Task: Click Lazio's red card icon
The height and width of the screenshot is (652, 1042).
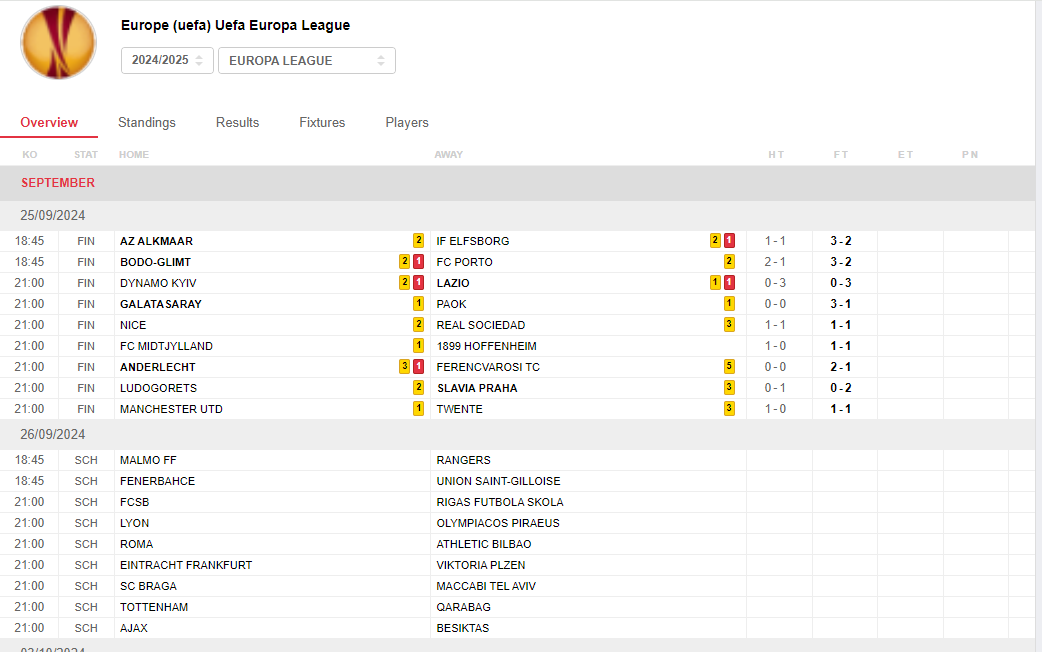Action: pos(730,283)
